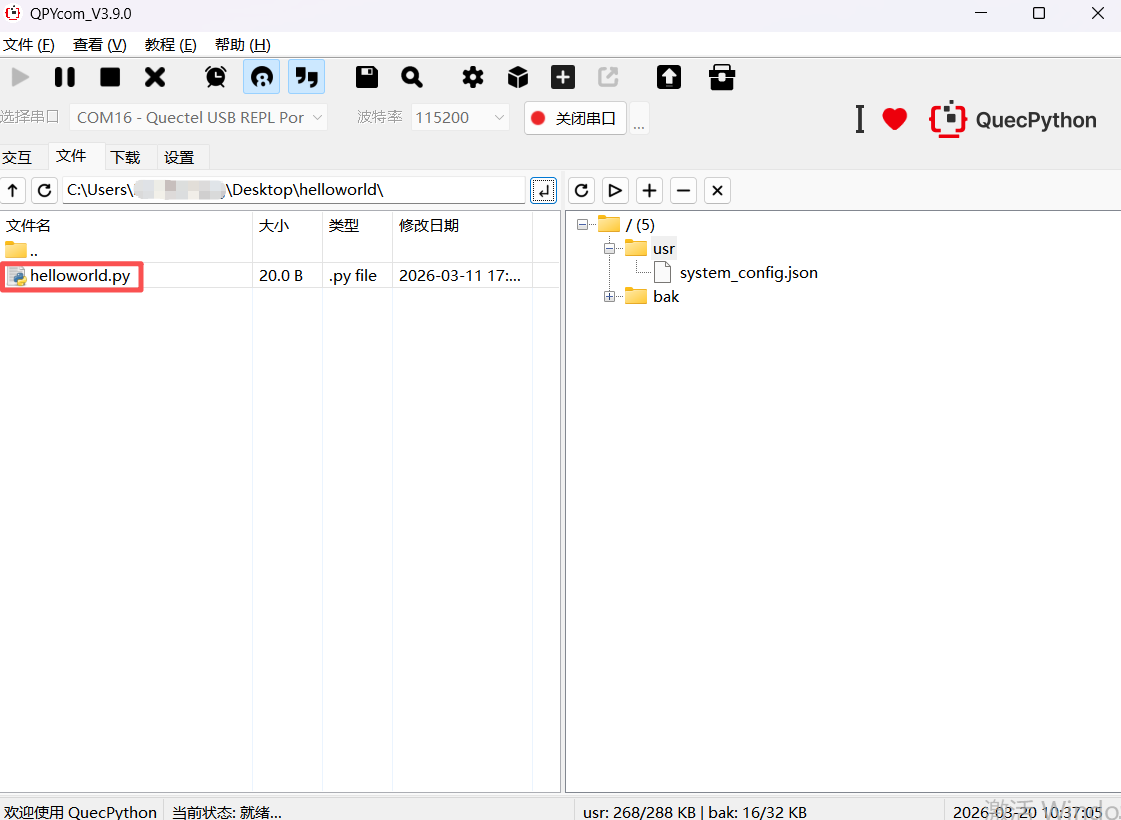This screenshot has height=820, width=1121.
Task: Click the local file path input field
Action: point(294,190)
